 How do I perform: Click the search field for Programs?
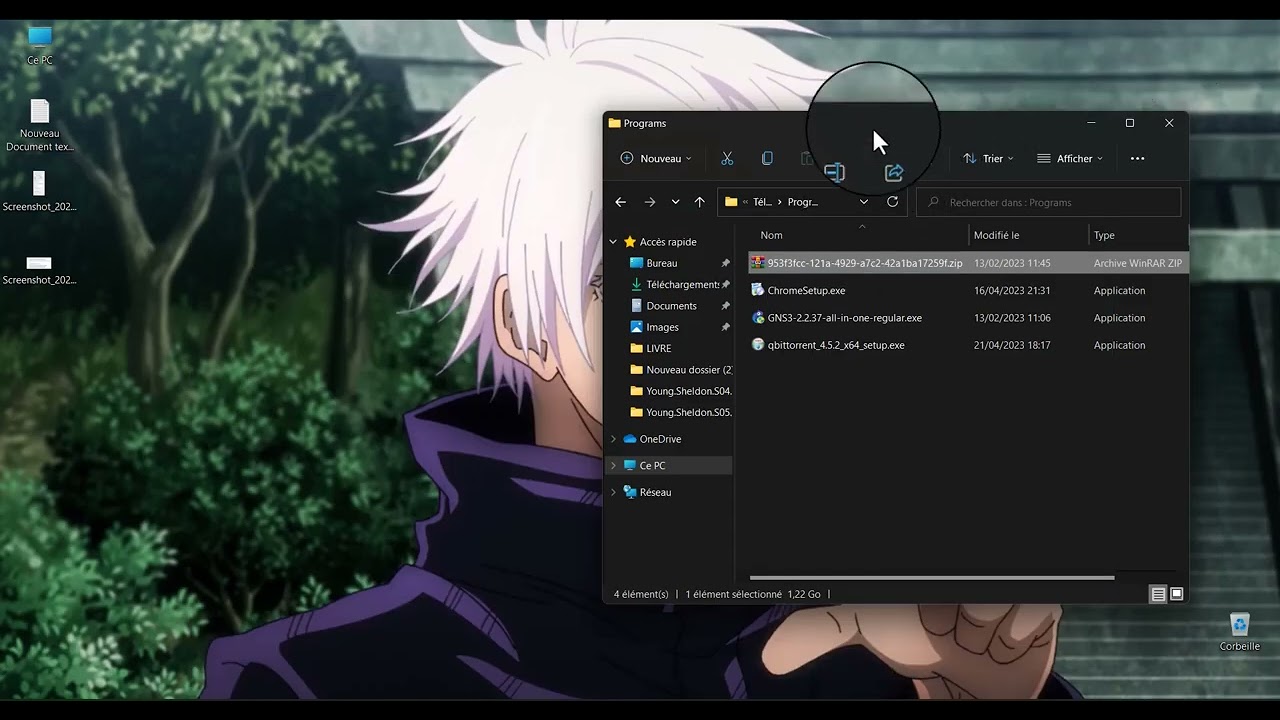pyautogui.click(x=1048, y=202)
